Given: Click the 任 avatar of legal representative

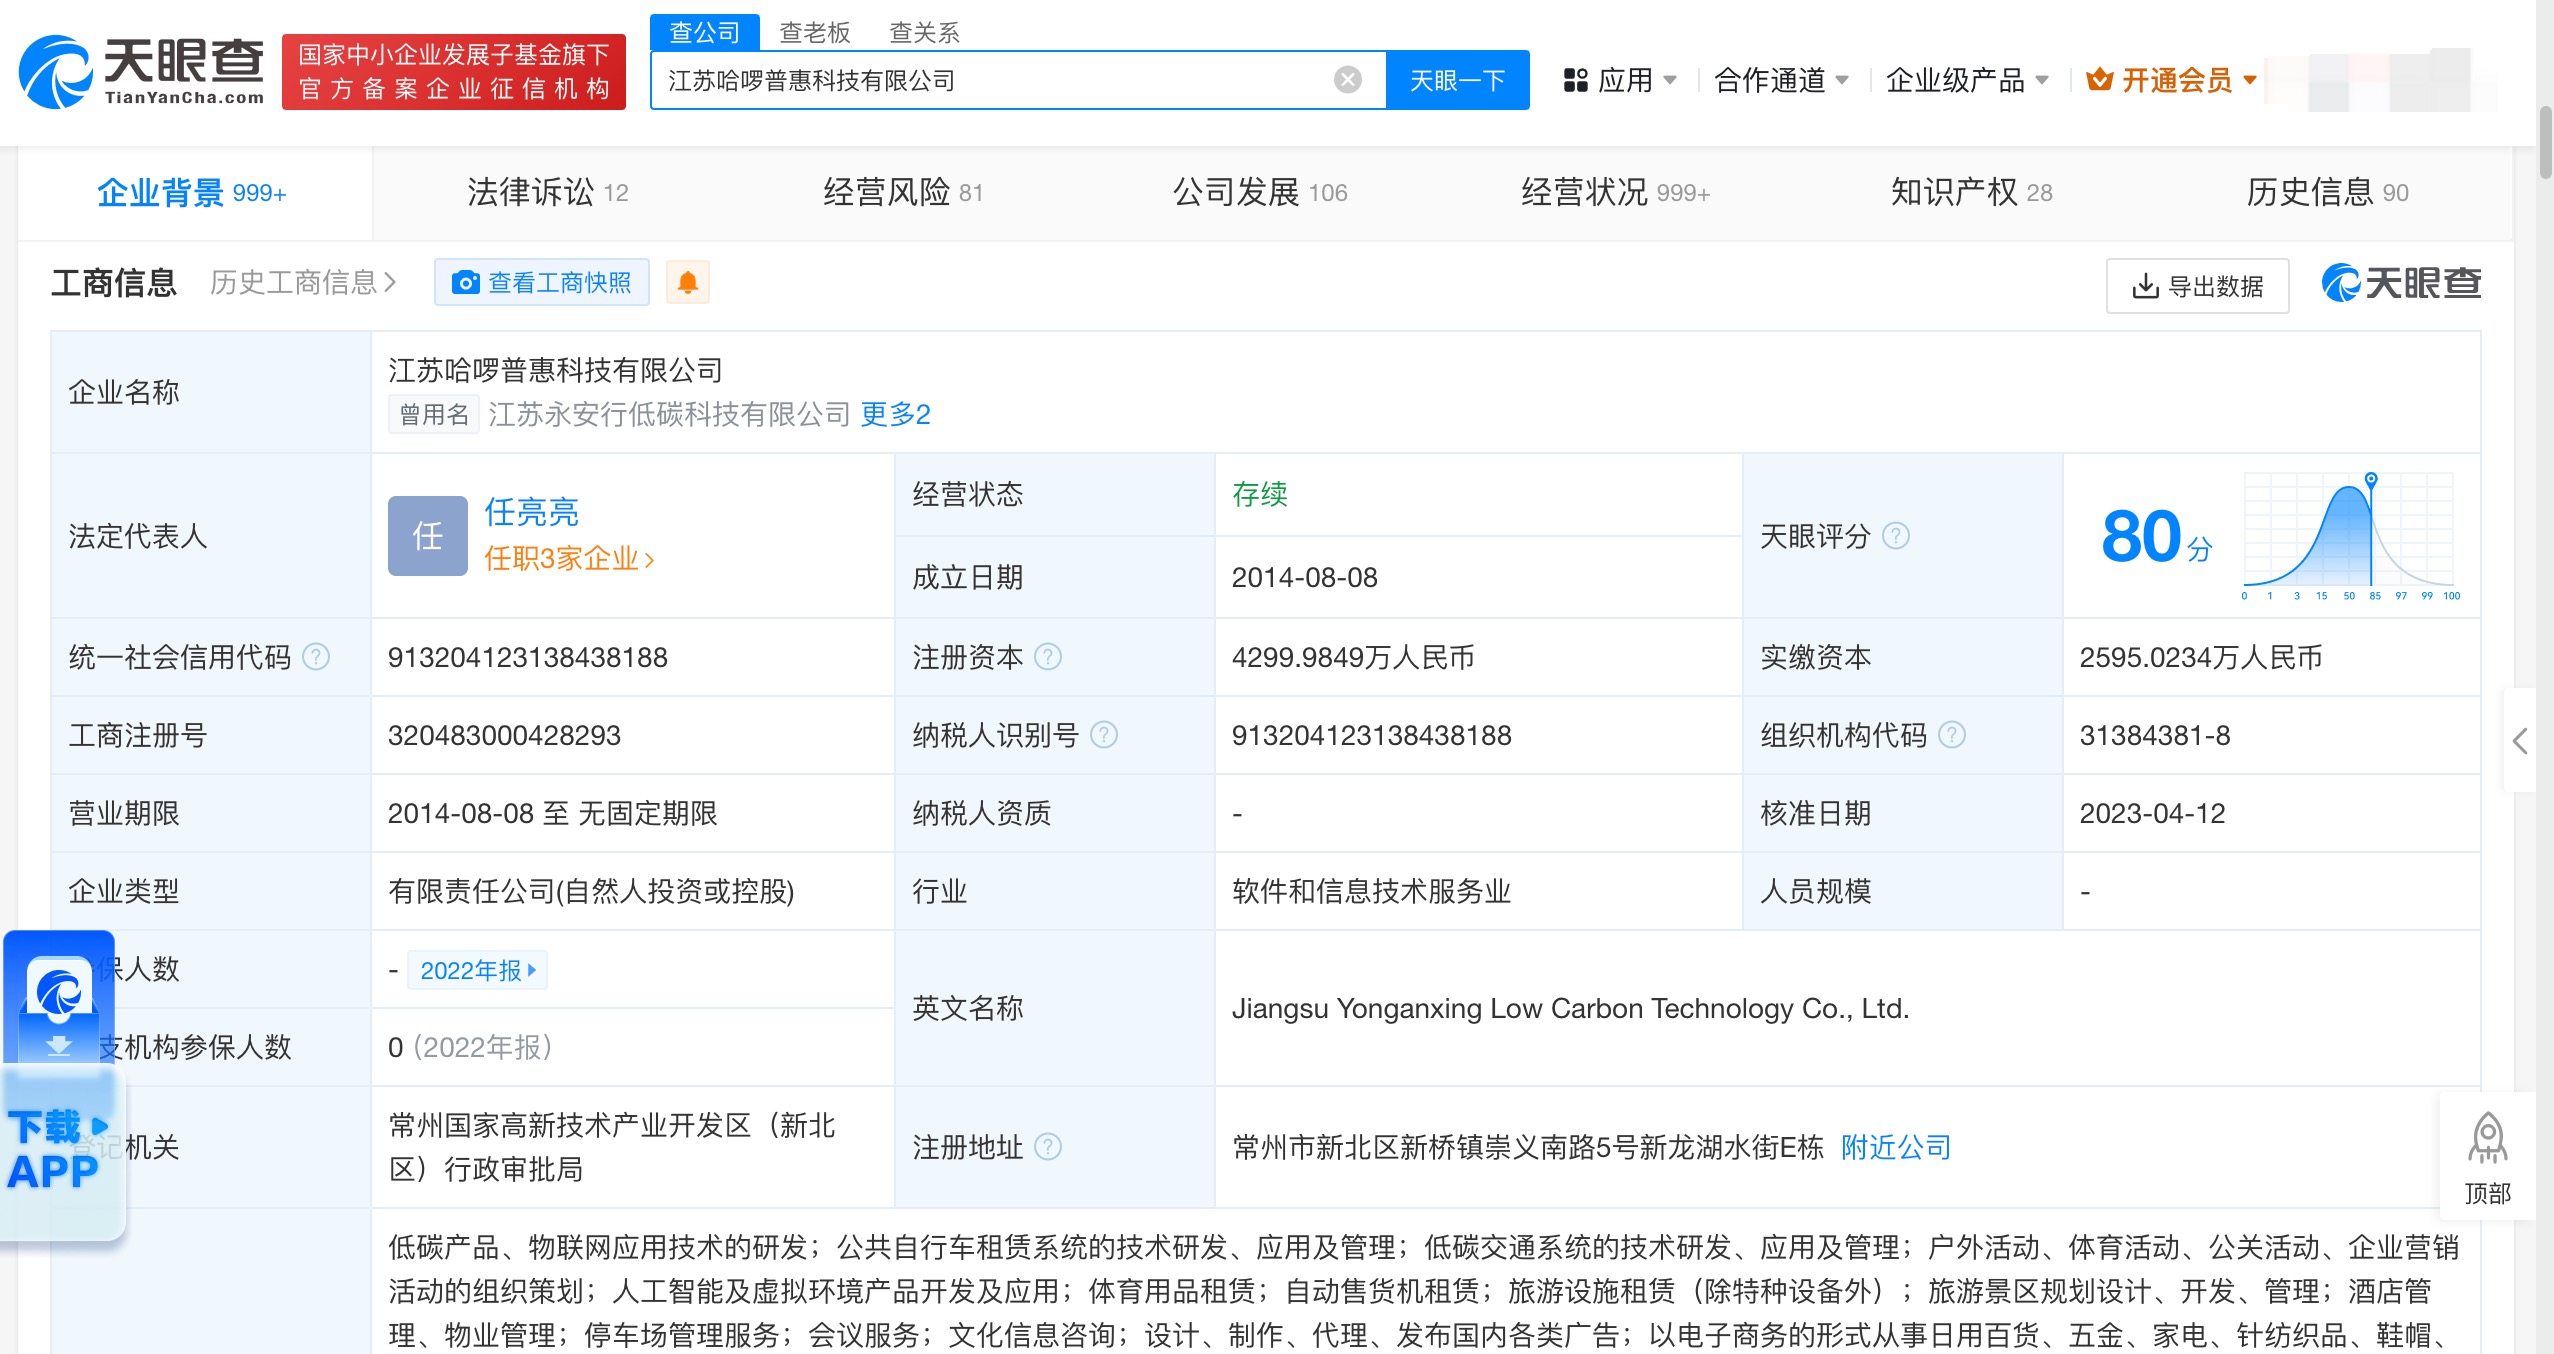Looking at the screenshot, I should [x=428, y=536].
